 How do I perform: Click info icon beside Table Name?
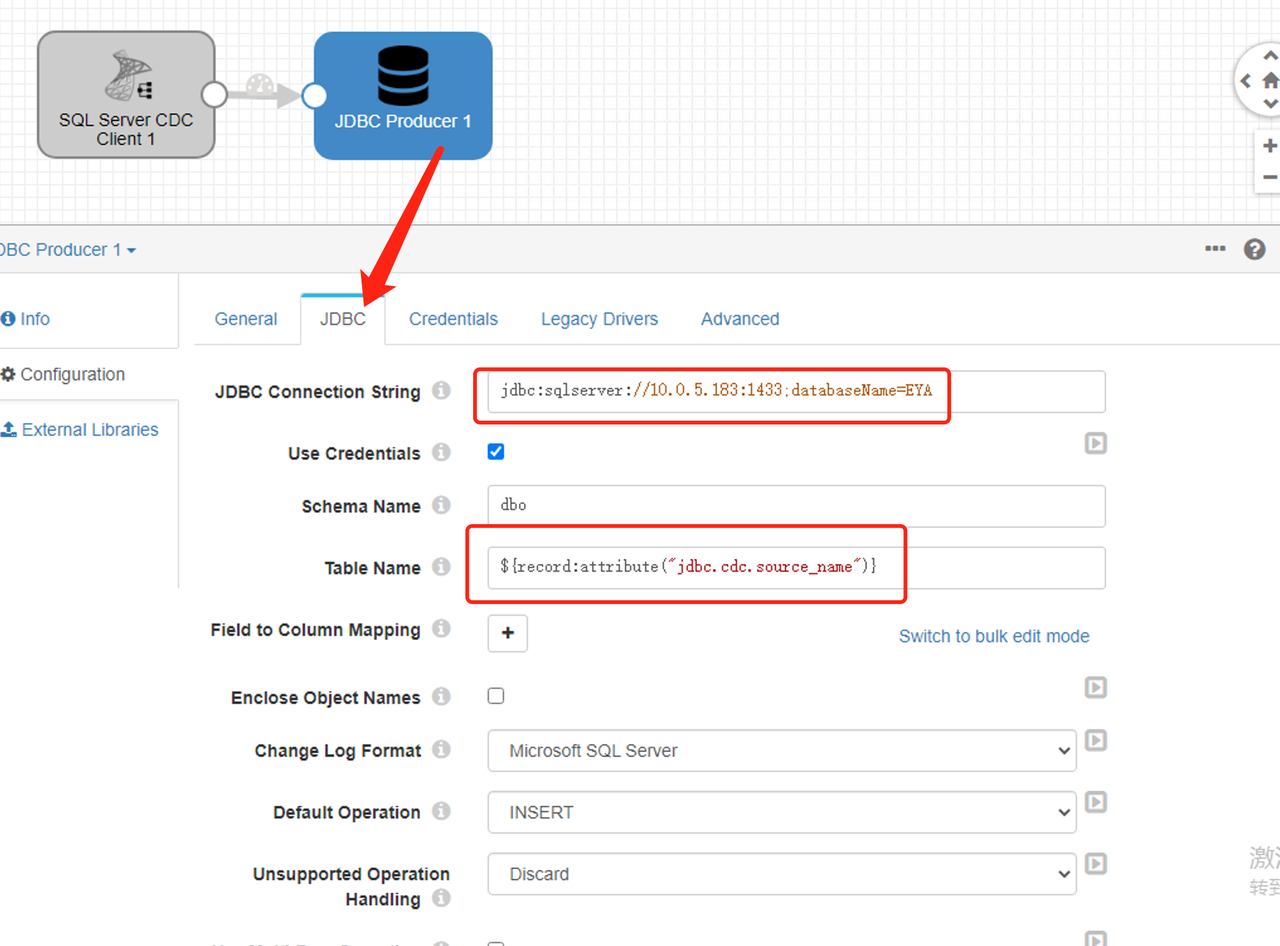pos(441,567)
